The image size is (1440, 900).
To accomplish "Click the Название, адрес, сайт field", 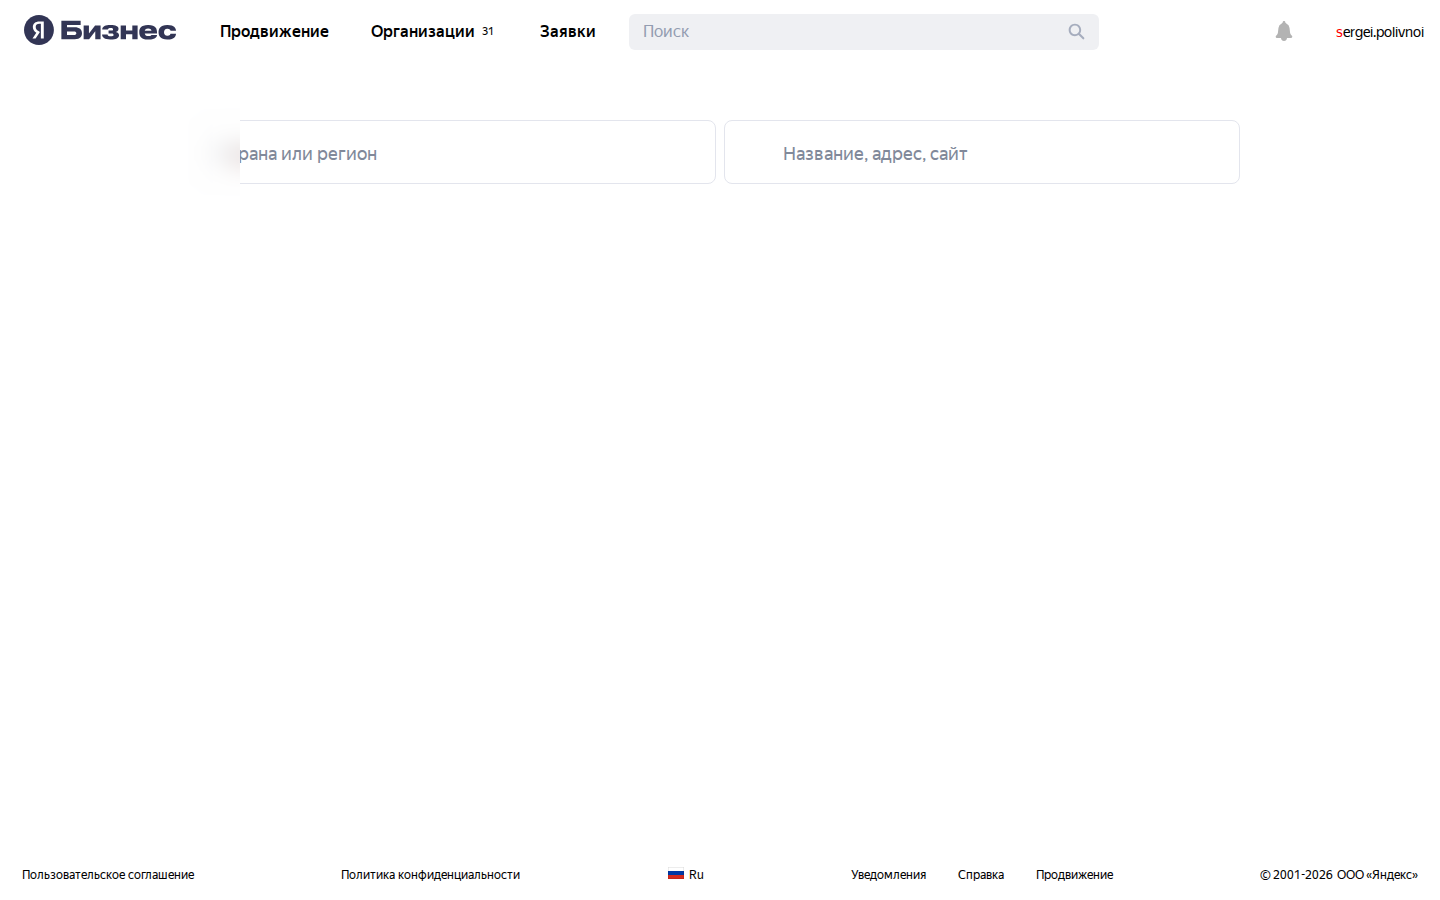I will pos(982,152).
